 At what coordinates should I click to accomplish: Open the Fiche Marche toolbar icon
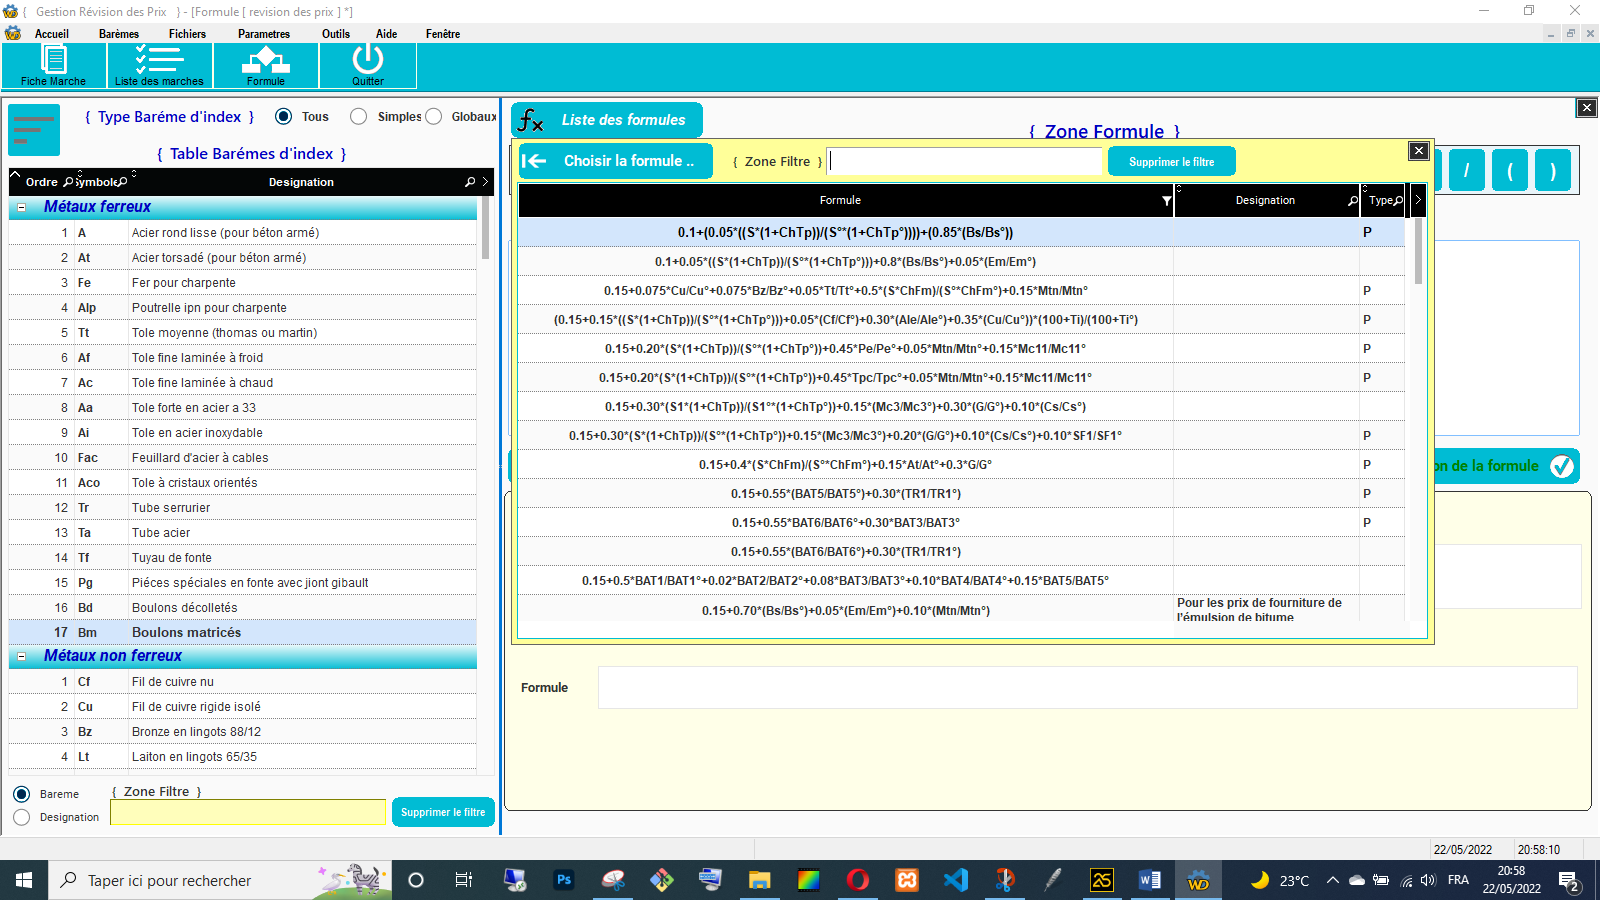[54, 61]
